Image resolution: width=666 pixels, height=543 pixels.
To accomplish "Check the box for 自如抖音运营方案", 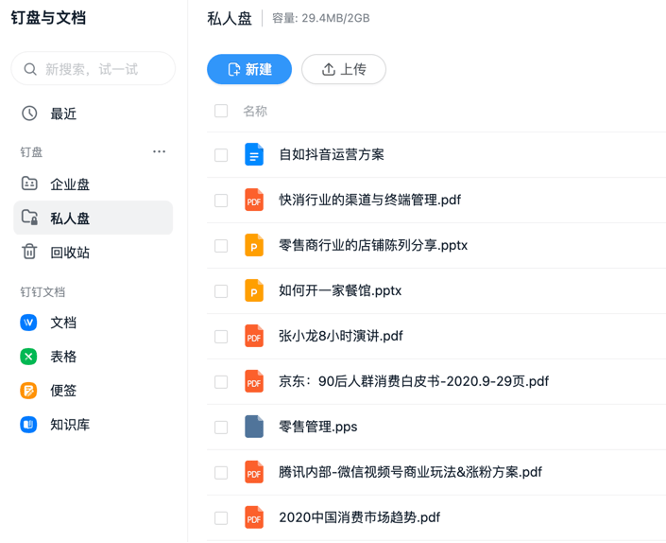I will click(x=221, y=155).
